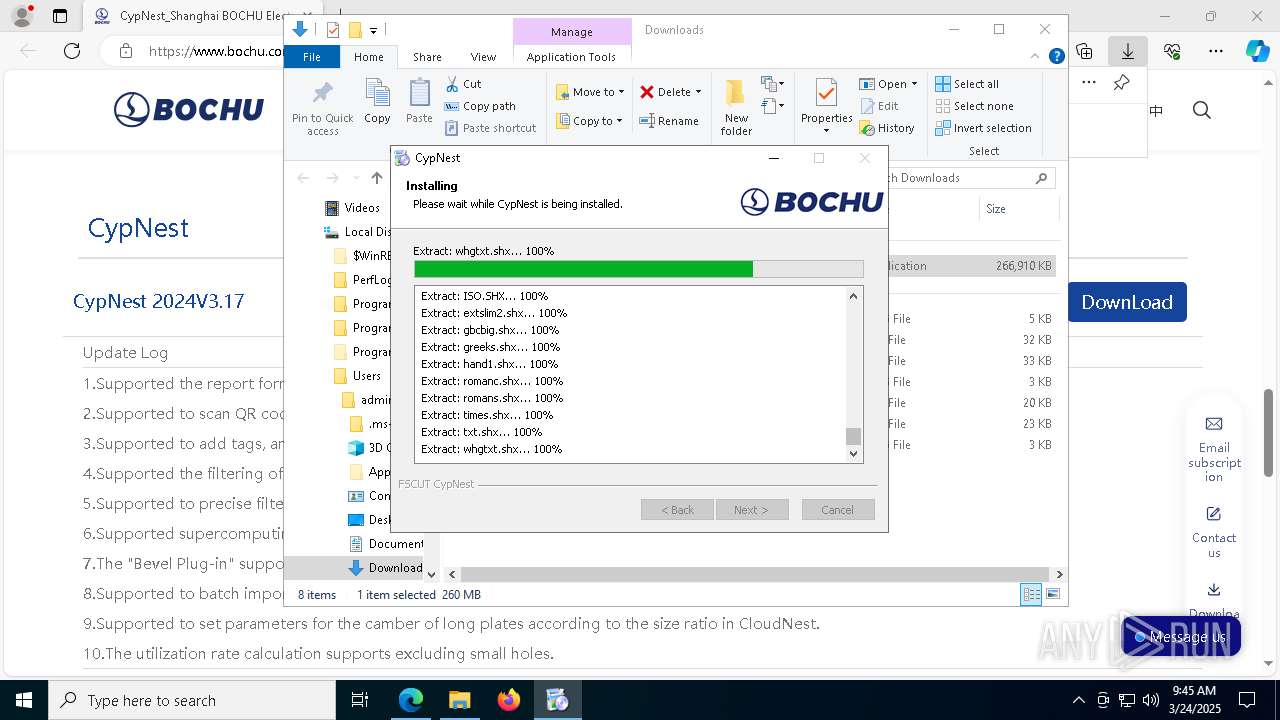Open Email subscription side widget
This screenshot has height=720, width=1280.
tap(1214, 450)
